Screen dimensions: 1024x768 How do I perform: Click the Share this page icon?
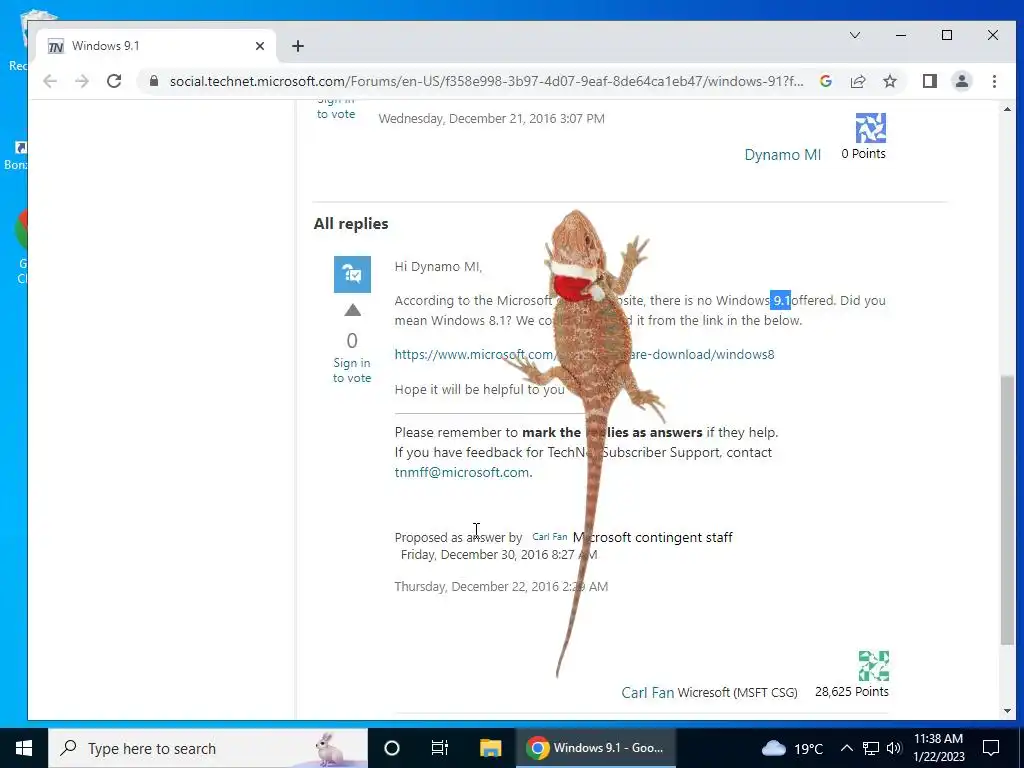pyautogui.click(x=857, y=81)
